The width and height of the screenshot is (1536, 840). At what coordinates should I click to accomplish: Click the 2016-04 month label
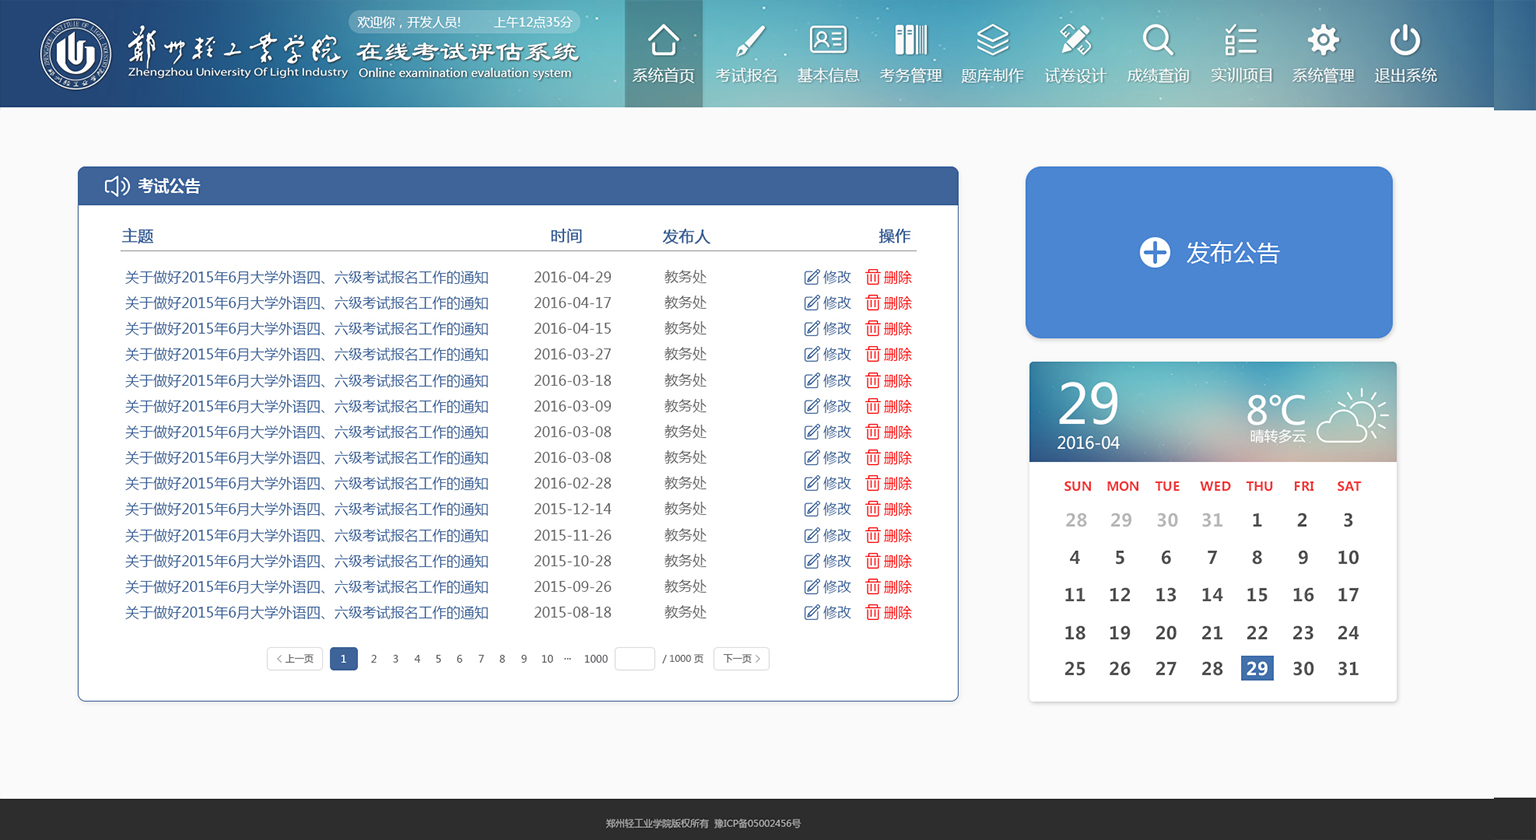pyautogui.click(x=1088, y=443)
